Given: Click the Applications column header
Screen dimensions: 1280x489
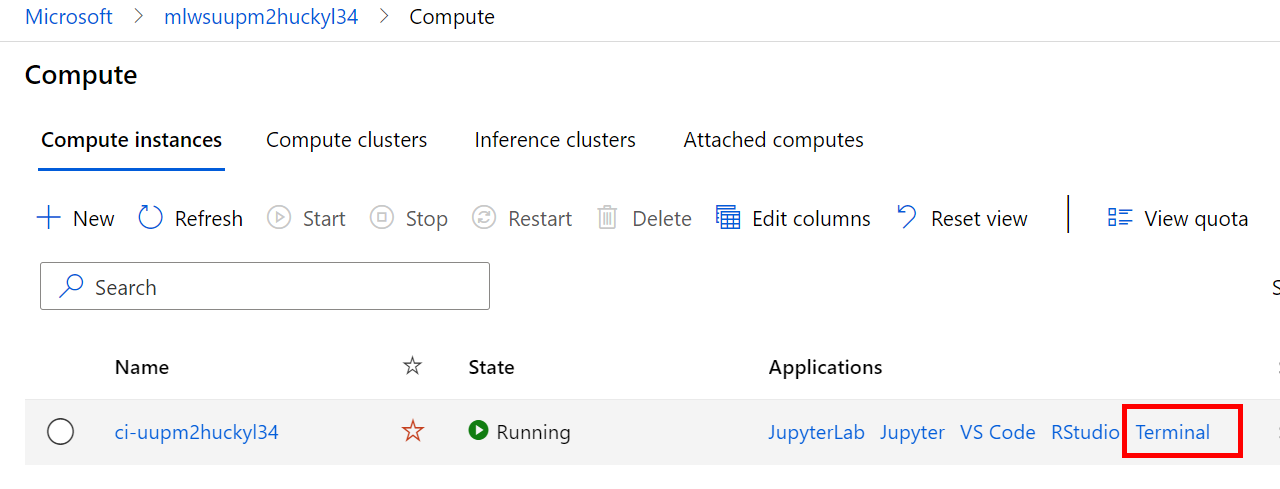Looking at the screenshot, I should (x=825, y=367).
